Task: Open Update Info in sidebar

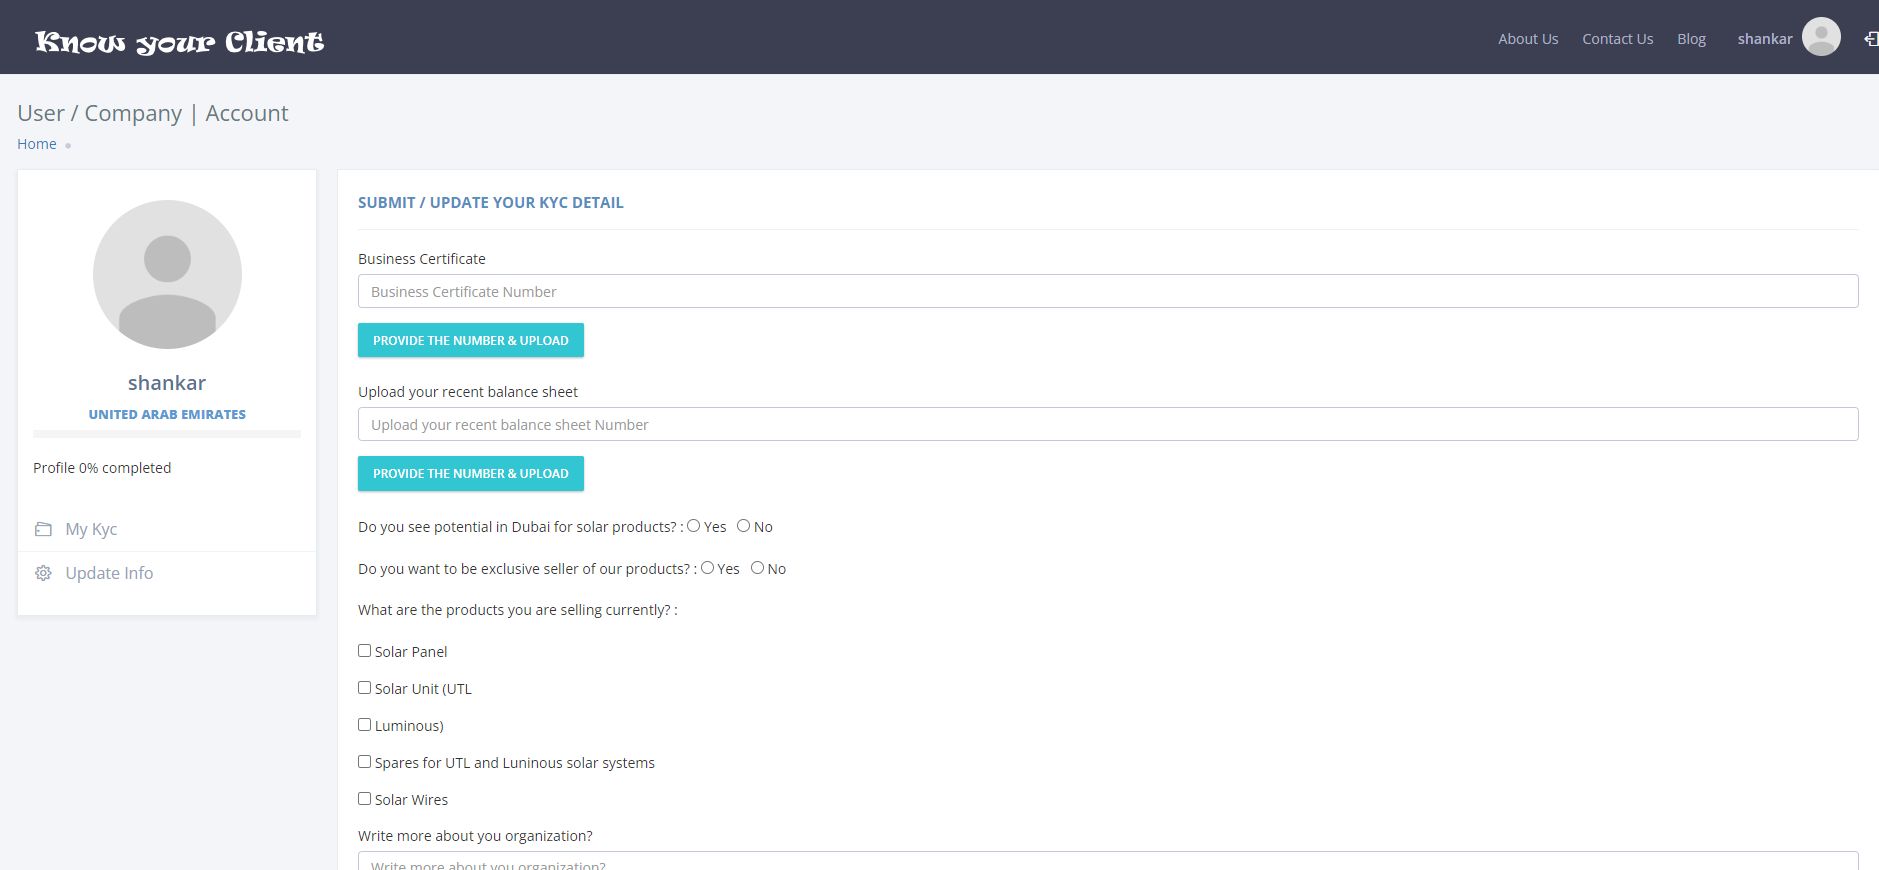Action: 109,573
